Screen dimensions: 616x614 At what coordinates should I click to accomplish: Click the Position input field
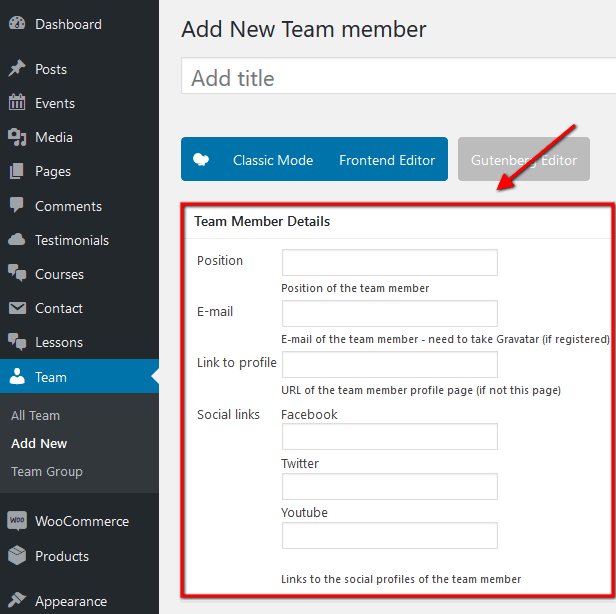tap(390, 262)
